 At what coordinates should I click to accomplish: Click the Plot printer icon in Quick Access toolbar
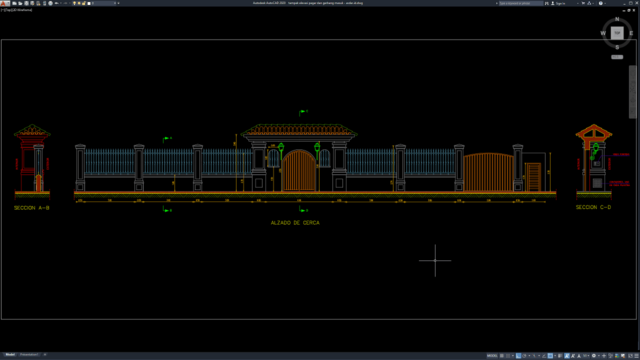[51, 3]
